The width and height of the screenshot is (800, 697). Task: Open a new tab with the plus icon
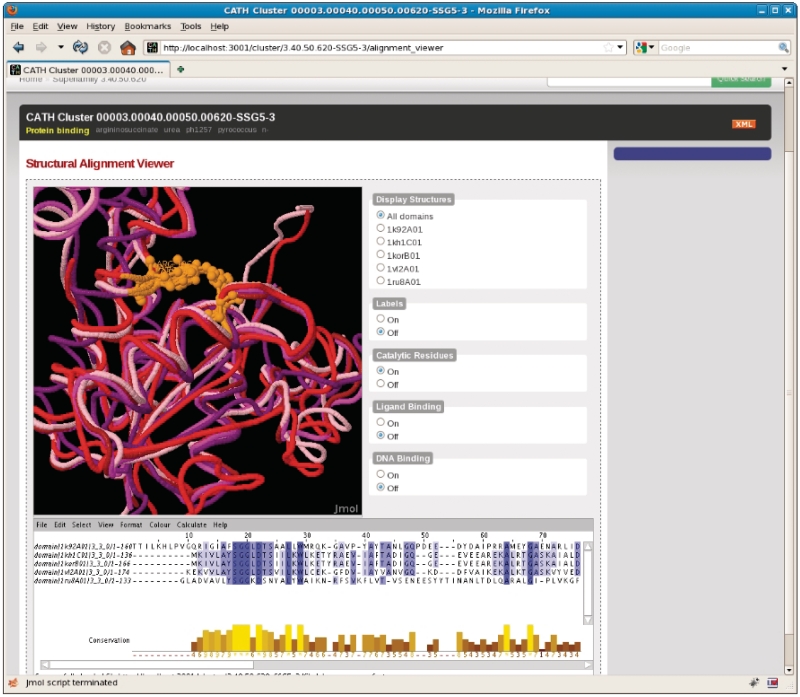(181, 69)
